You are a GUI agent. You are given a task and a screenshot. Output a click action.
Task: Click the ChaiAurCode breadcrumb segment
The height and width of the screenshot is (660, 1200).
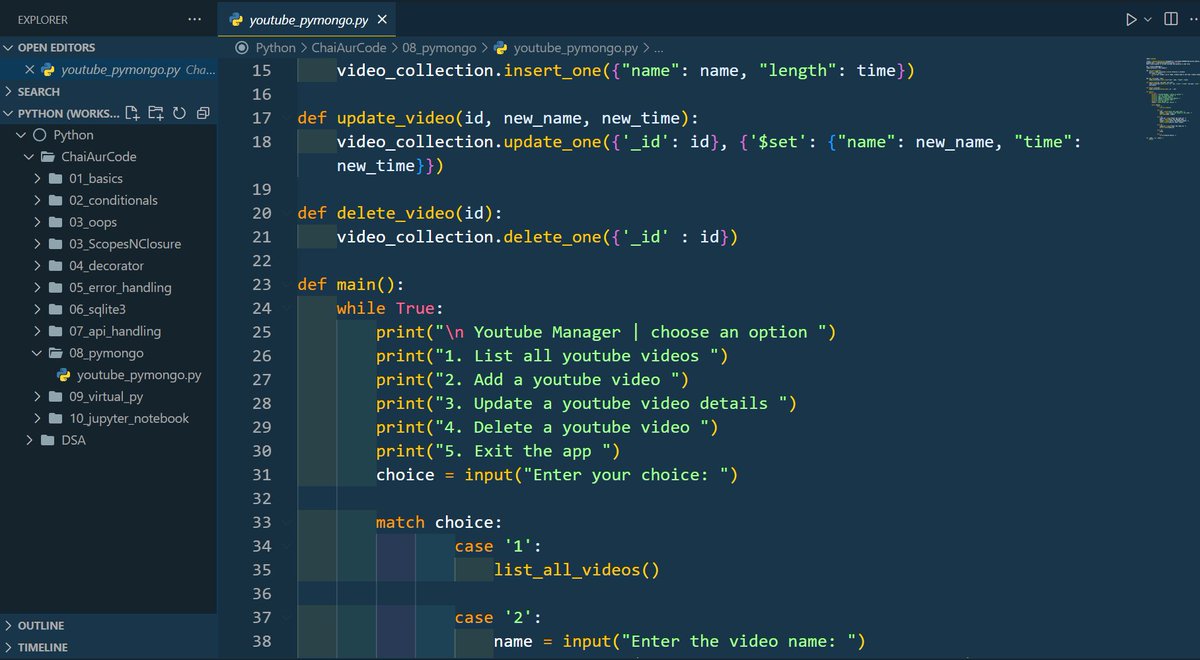tap(348, 48)
